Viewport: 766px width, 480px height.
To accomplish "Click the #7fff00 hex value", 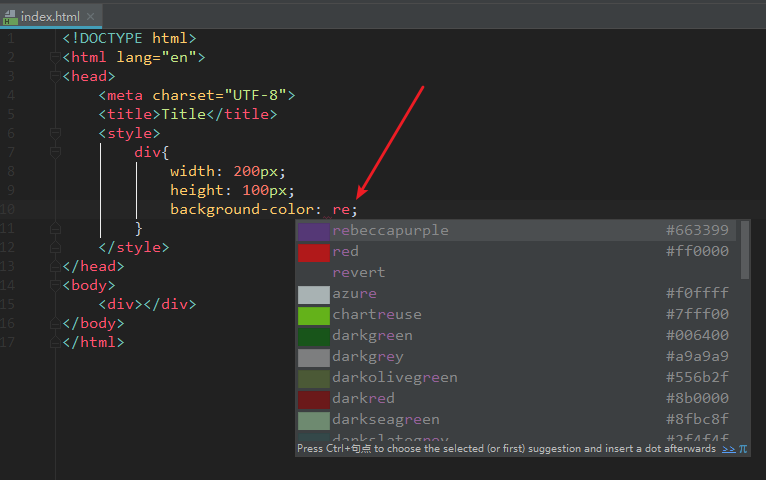I will [697, 314].
